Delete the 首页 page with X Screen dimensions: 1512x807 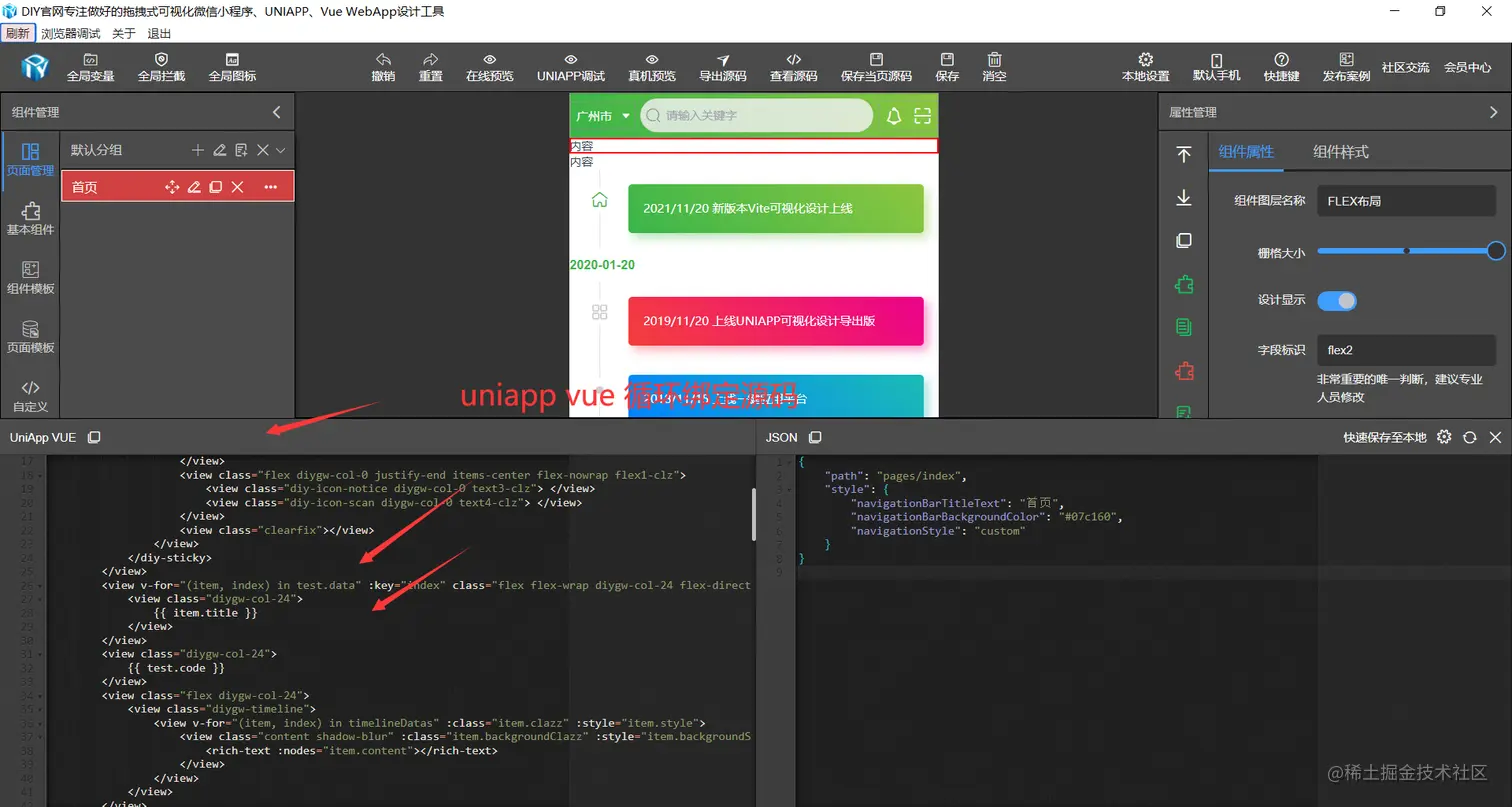click(x=238, y=187)
